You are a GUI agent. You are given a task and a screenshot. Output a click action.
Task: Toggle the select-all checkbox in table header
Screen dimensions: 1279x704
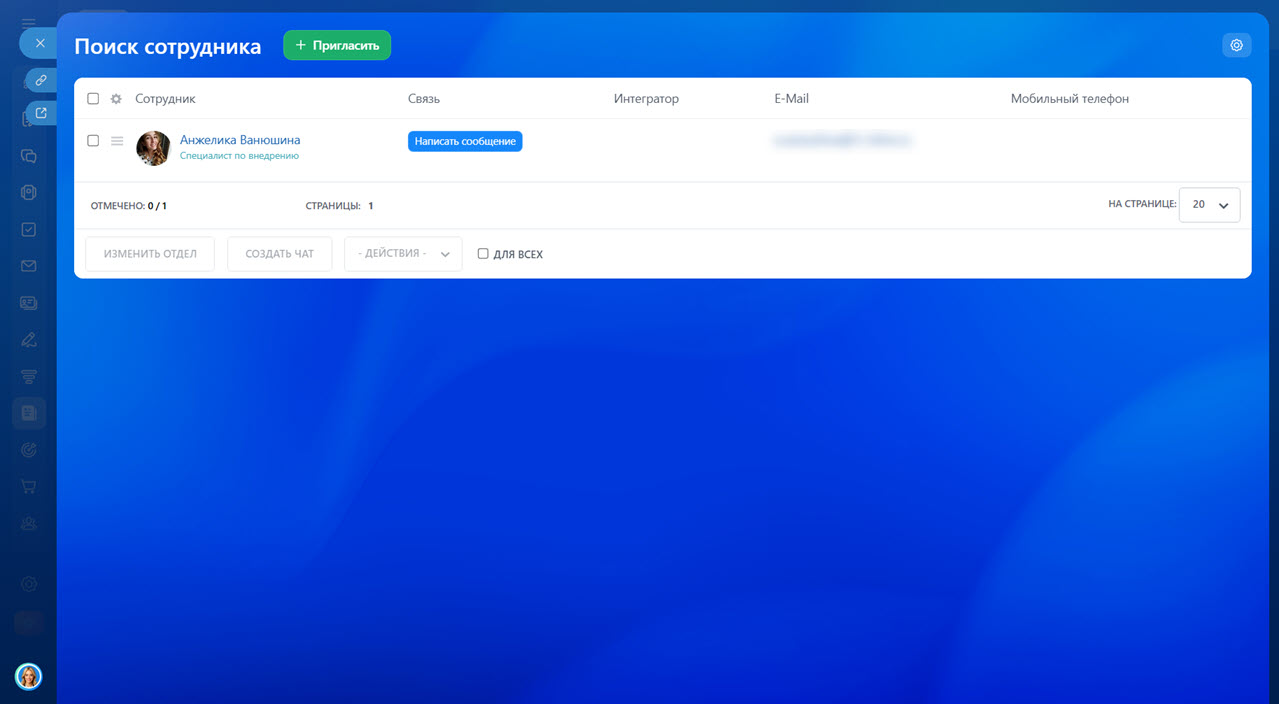click(x=93, y=99)
